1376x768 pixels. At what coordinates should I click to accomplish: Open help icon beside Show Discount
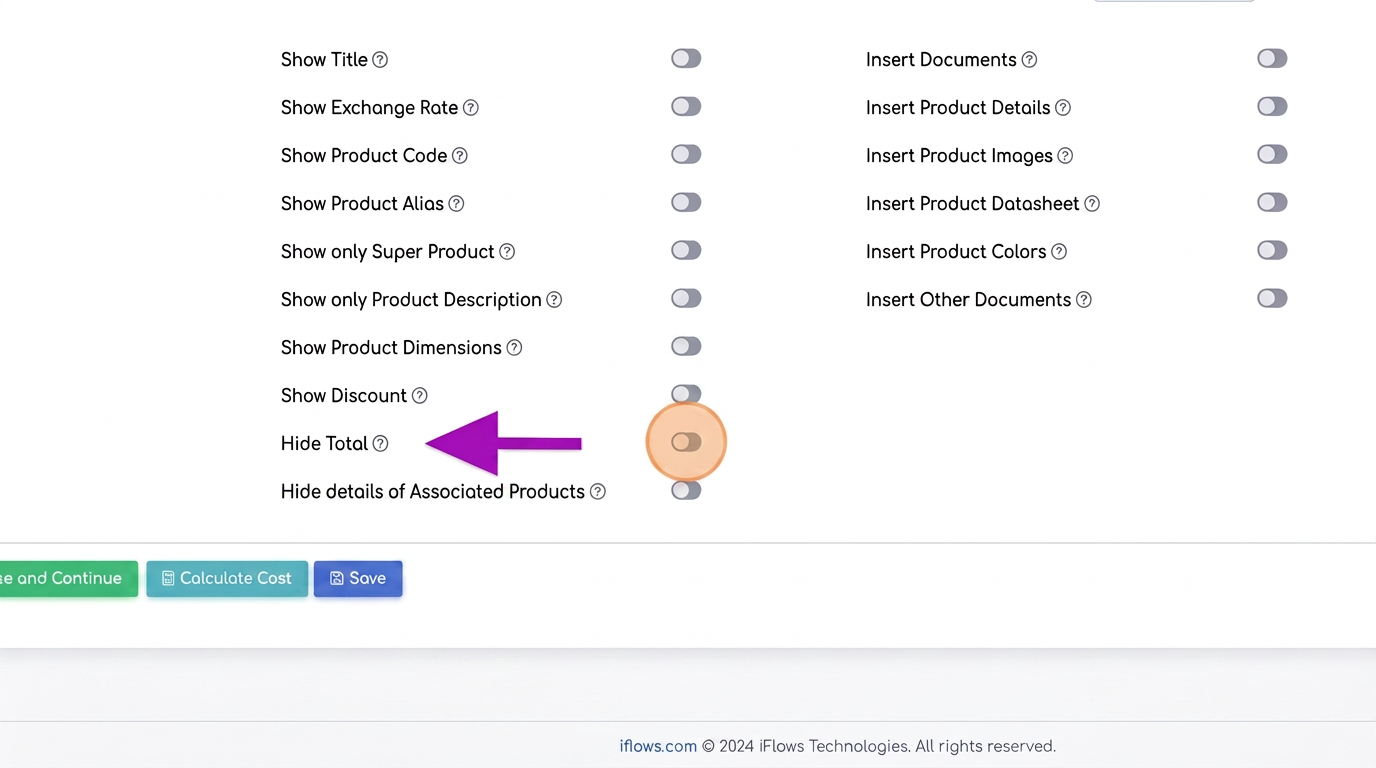coord(420,396)
